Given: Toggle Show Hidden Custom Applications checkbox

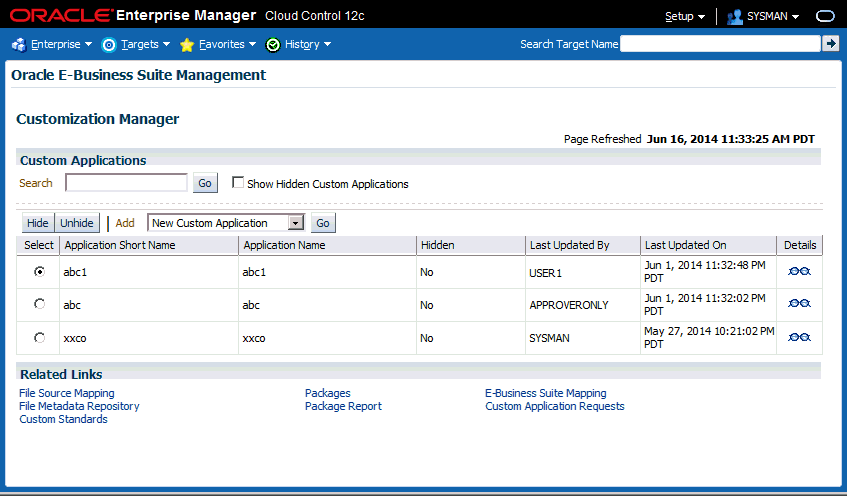Looking at the screenshot, I should [x=238, y=182].
